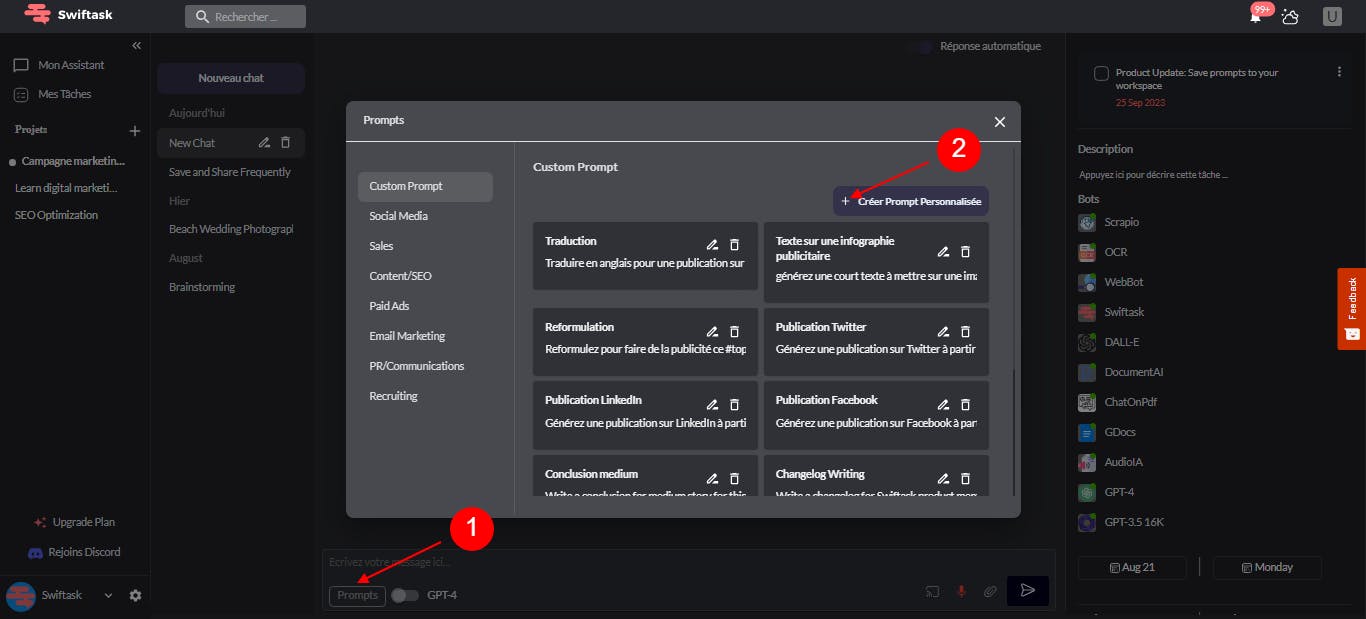Edit the Traduction prompt with pencil icon
1366x619 pixels.
[x=712, y=244]
